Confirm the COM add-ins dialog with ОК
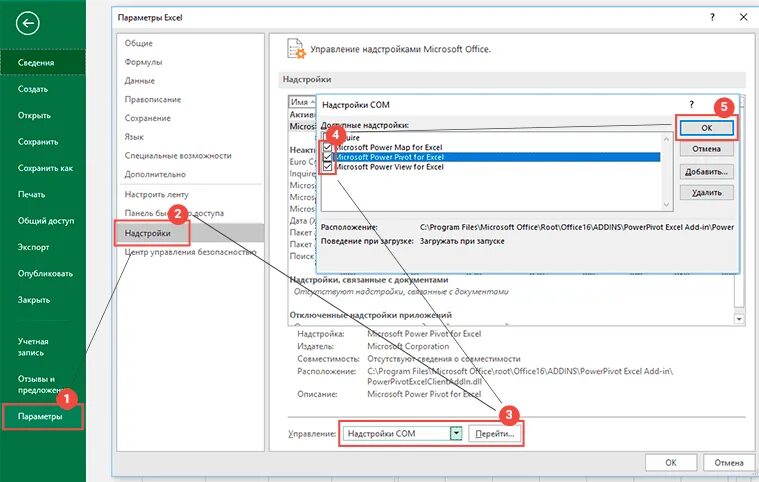This screenshot has height=482, width=759. [707, 128]
